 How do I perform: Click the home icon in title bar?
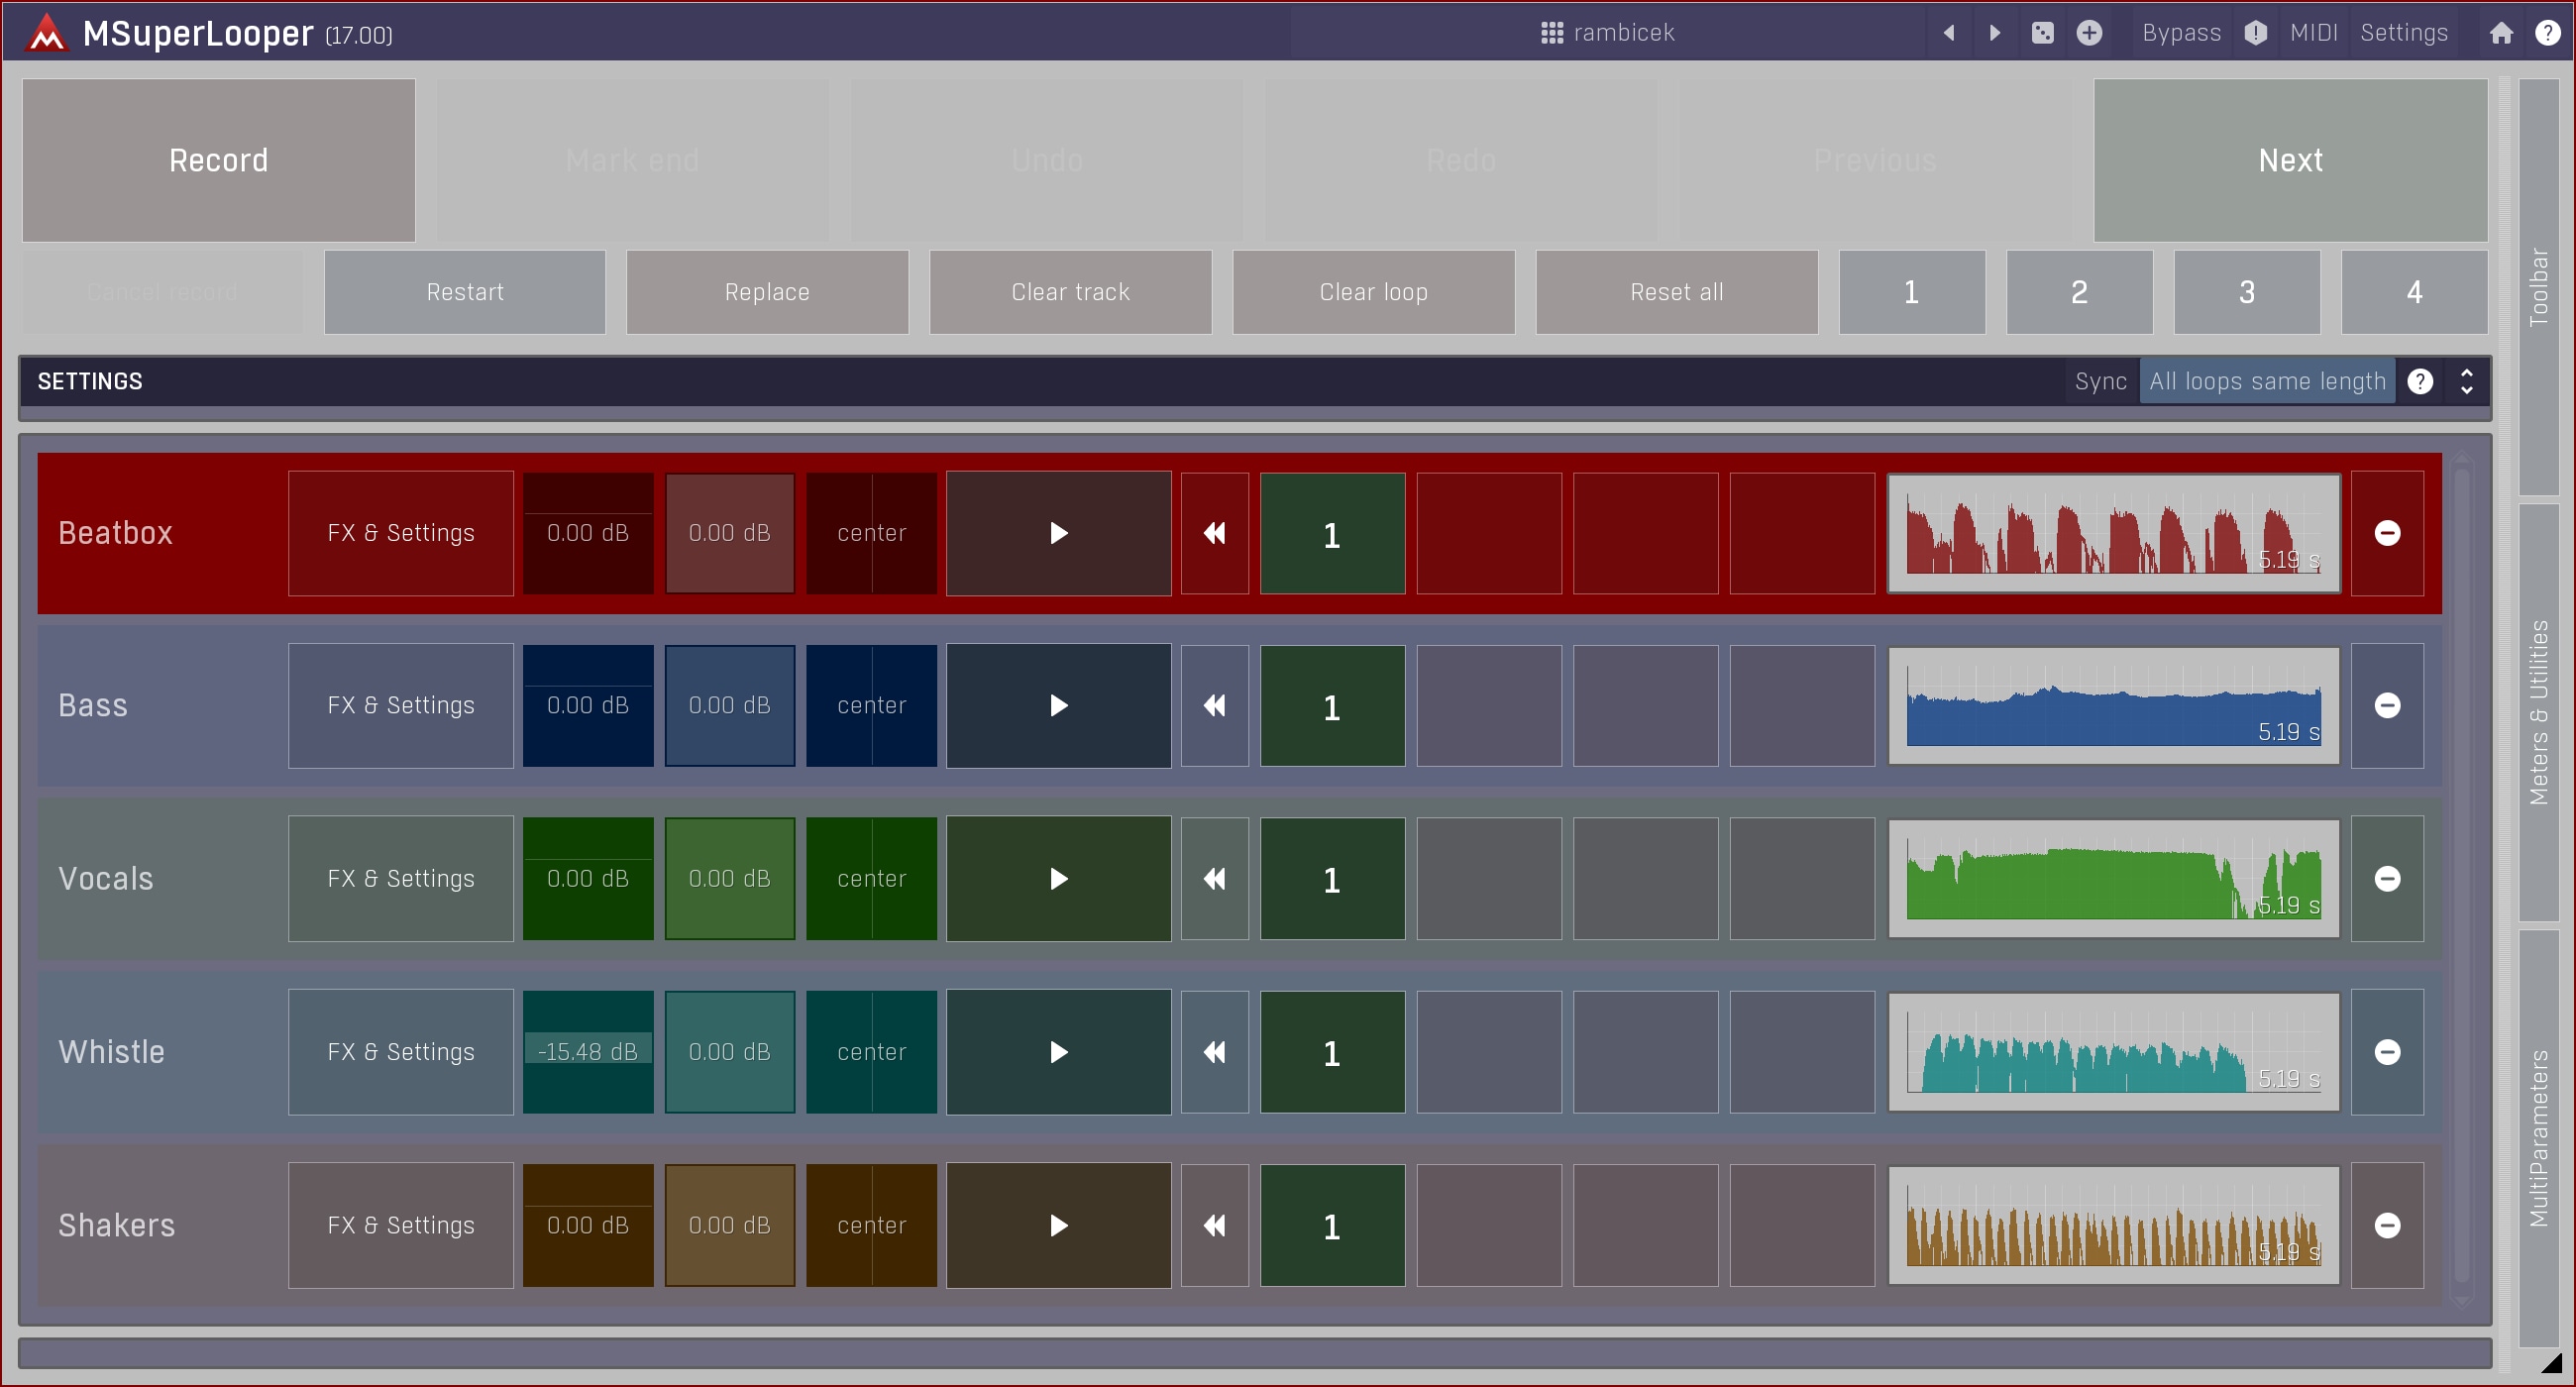pyautogui.click(x=2501, y=33)
